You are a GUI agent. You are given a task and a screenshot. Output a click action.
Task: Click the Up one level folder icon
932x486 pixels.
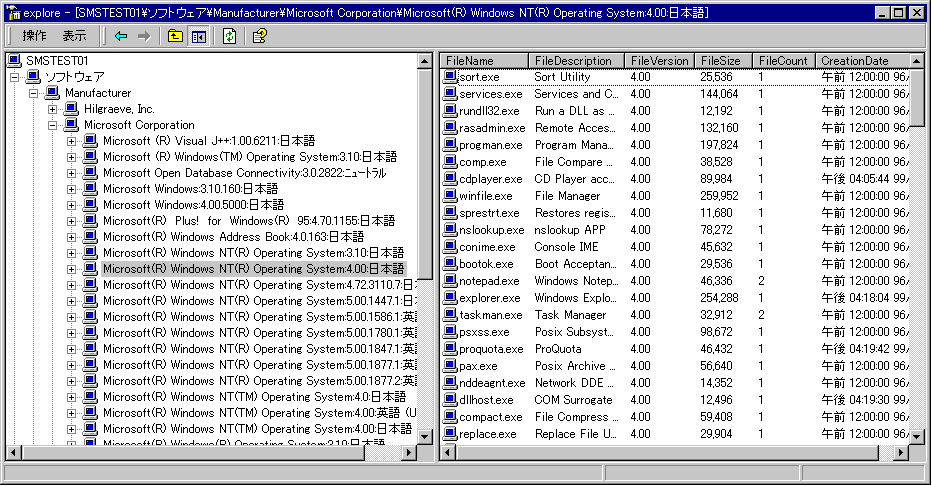pos(175,36)
